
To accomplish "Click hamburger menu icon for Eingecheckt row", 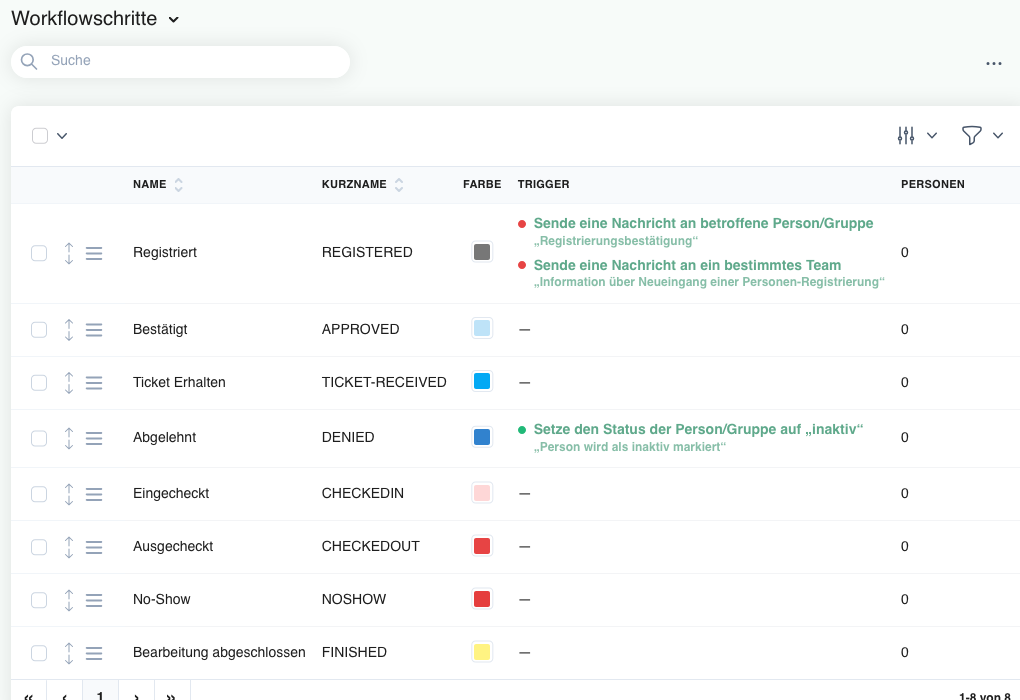I will pyautogui.click(x=94, y=494).
